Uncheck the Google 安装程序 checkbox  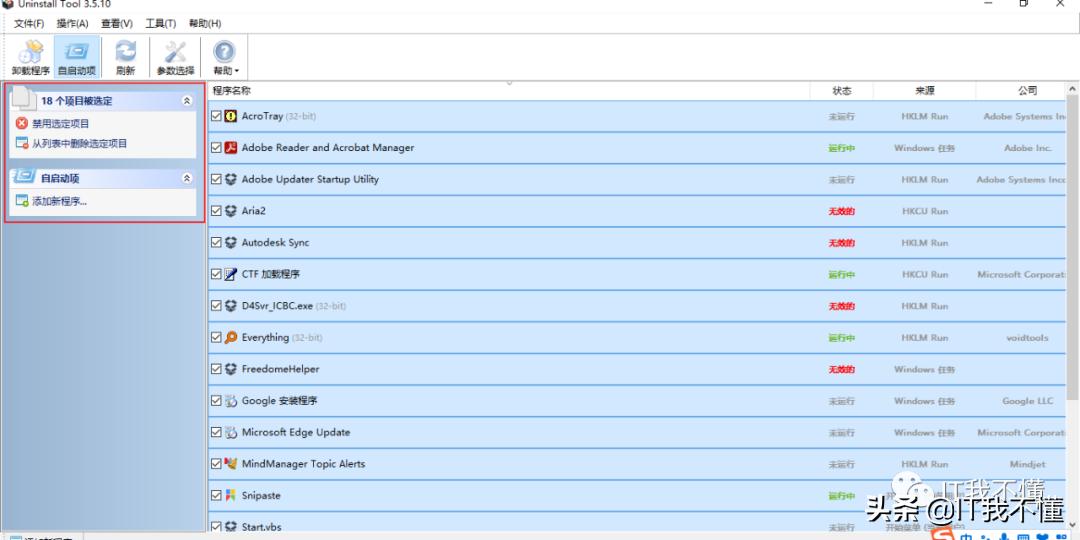(x=216, y=401)
